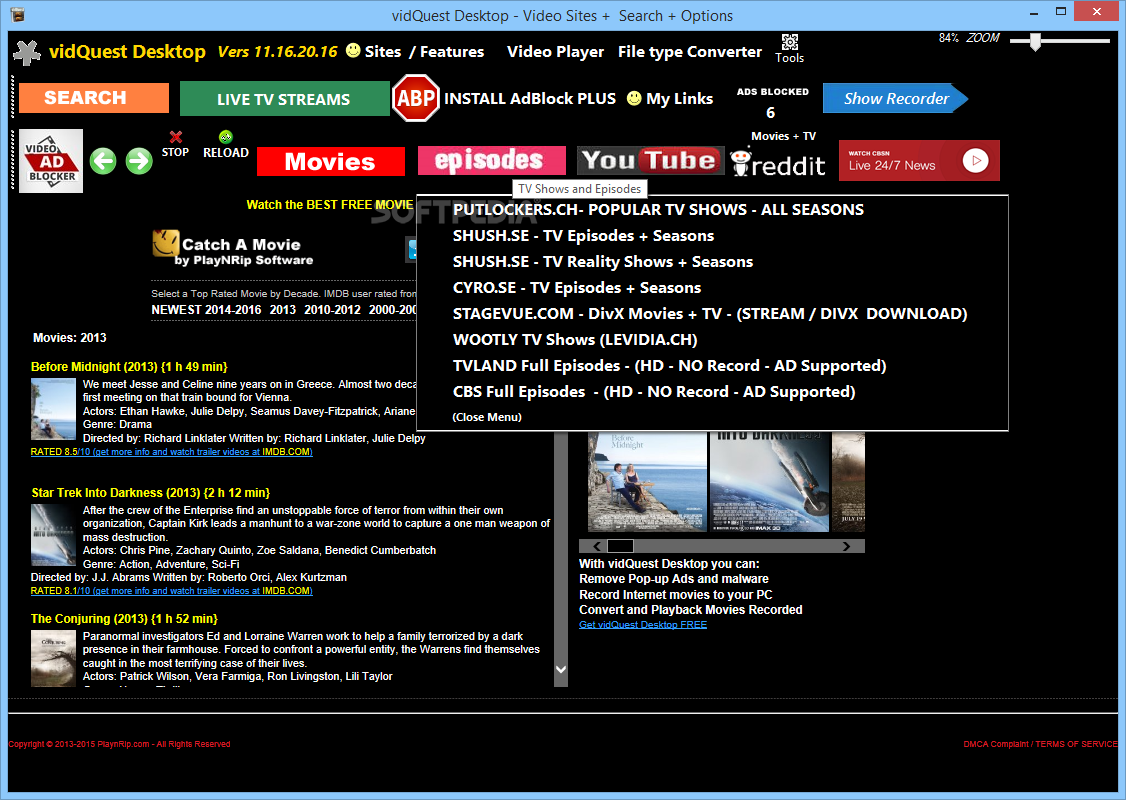Select TVLAND Full Episodes entry
This screenshot has height=800, width=1126.
pos(669,366)
